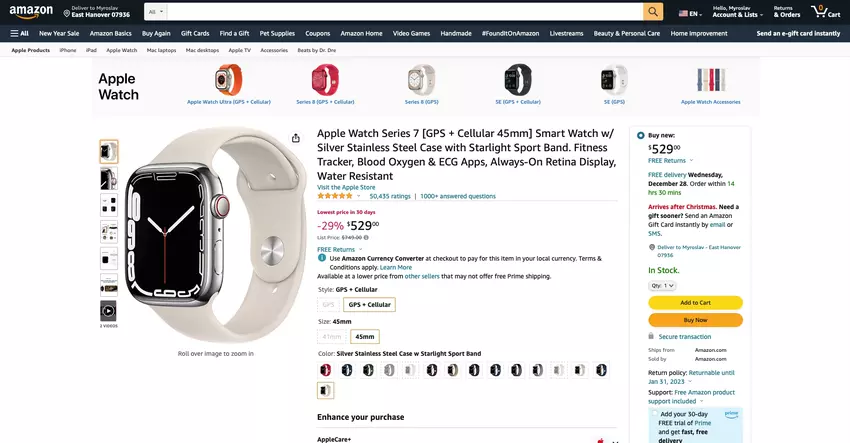The width and height of the screenshot is (850, 443).
Task: Click the share icon above product image
Action: coord(296,138)
